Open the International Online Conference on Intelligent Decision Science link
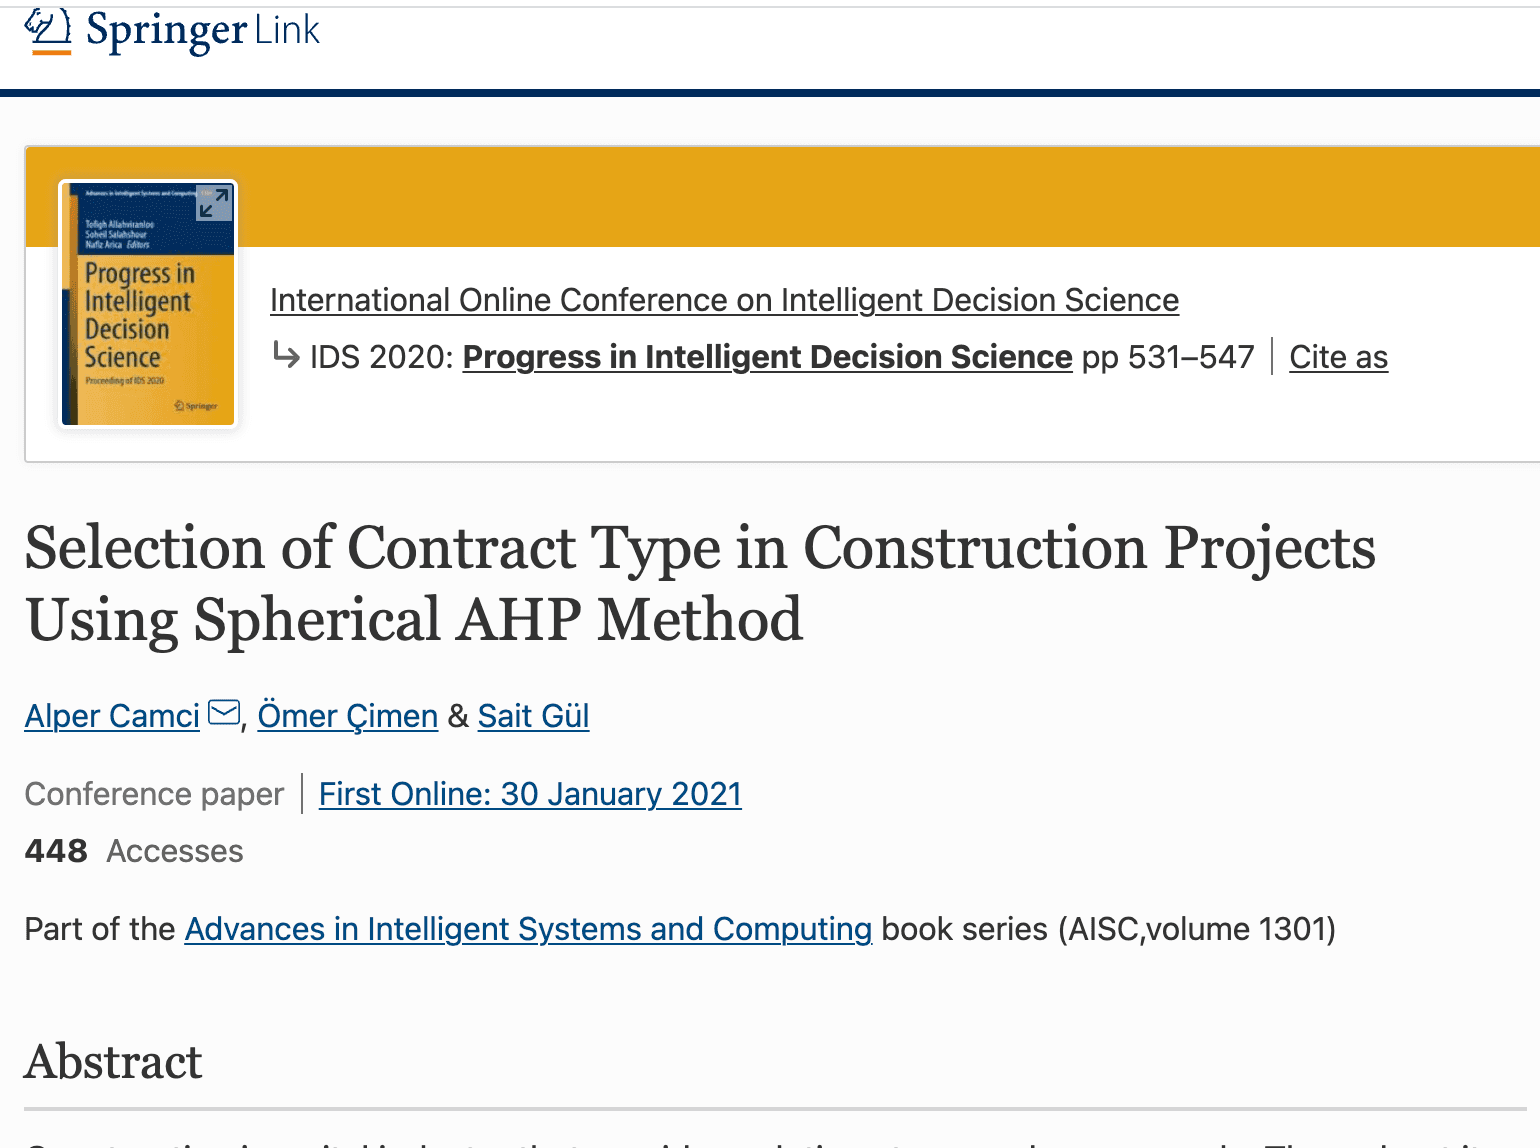This screenshot has width=1540, height=1148. tap(724, 299)
